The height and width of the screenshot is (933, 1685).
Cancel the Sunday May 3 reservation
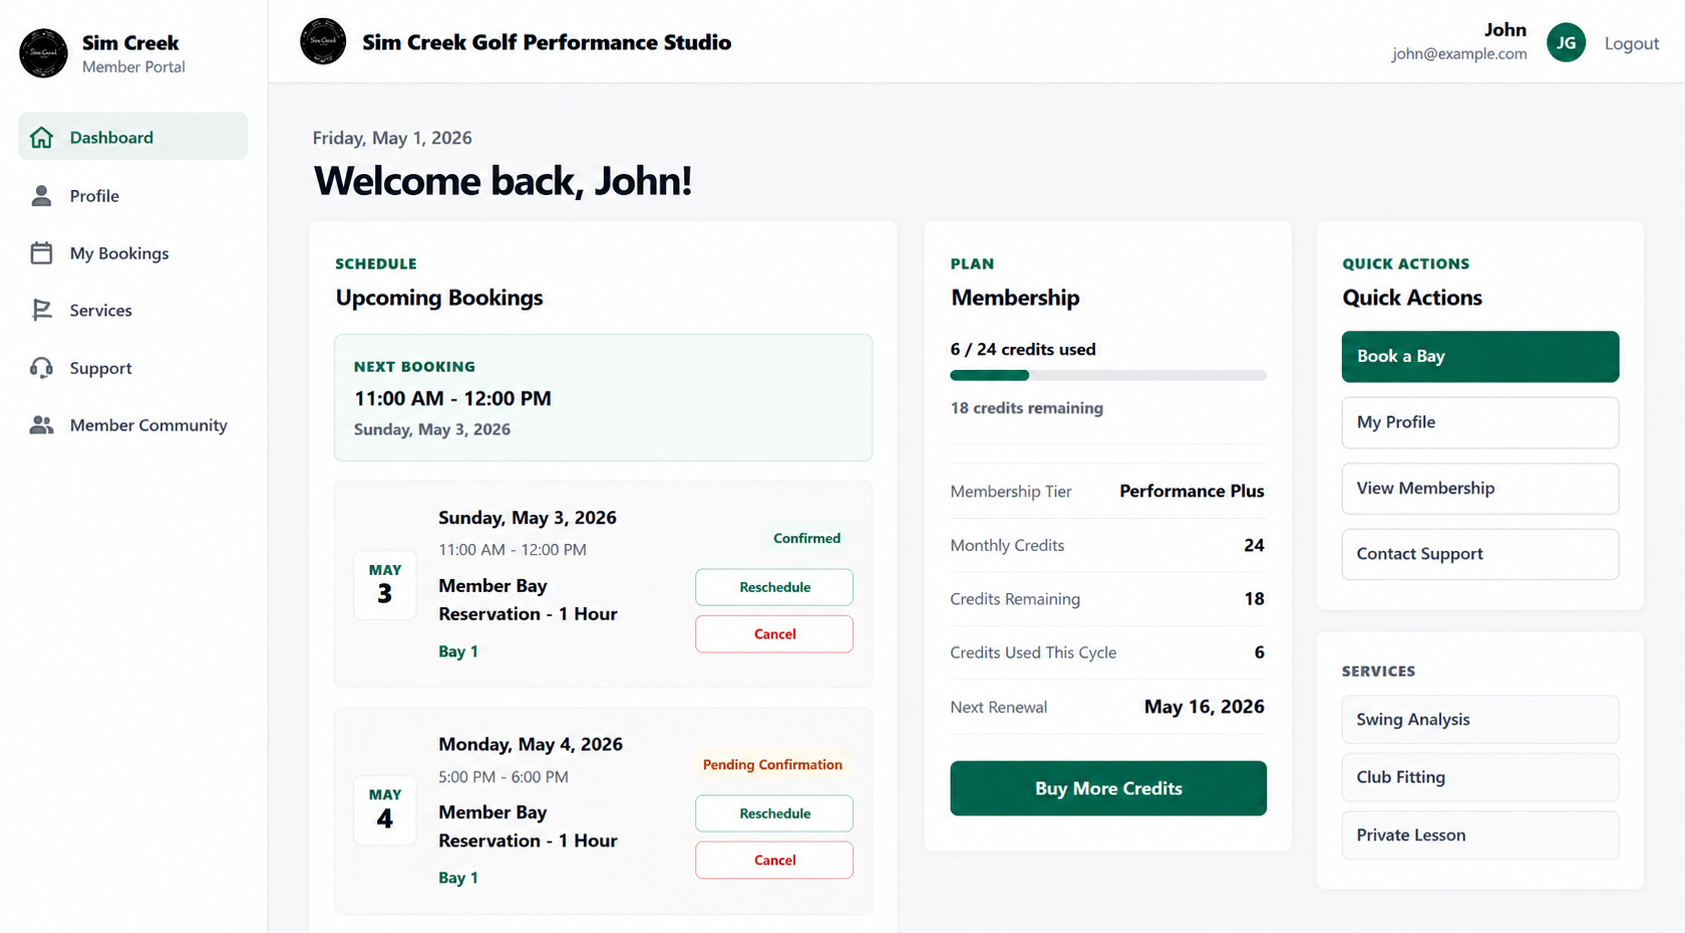(774, 634)
